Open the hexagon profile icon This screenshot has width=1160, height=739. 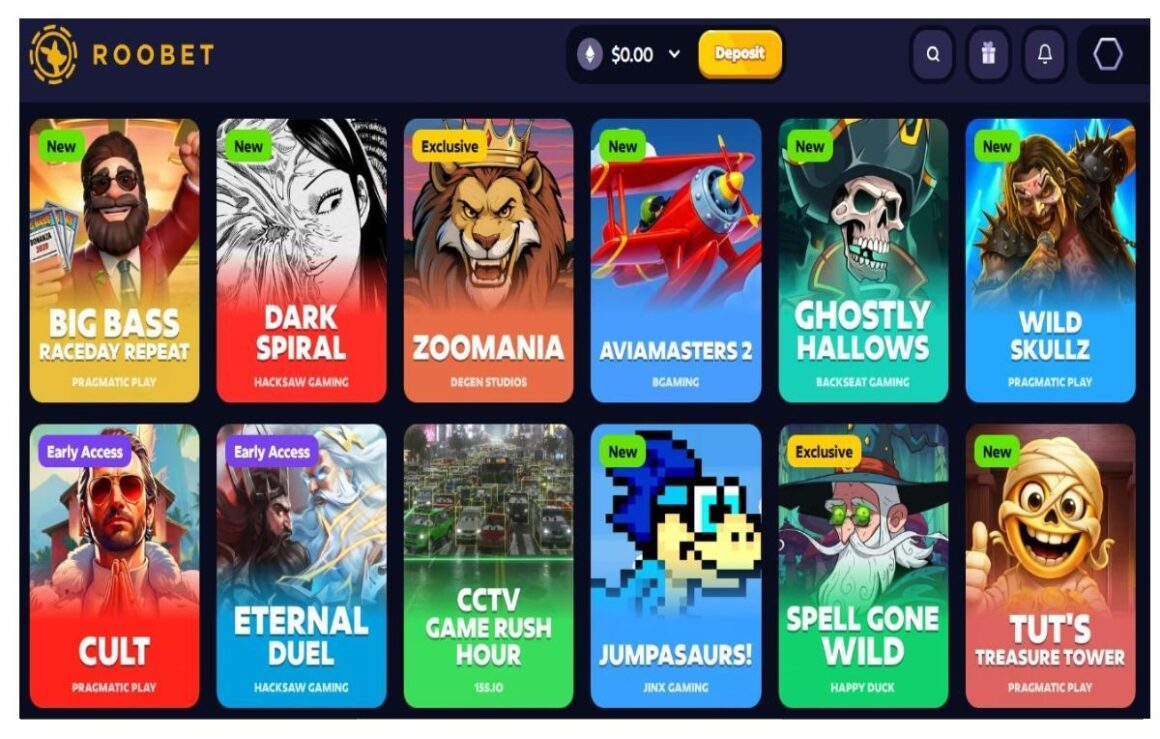(1107, 54)
